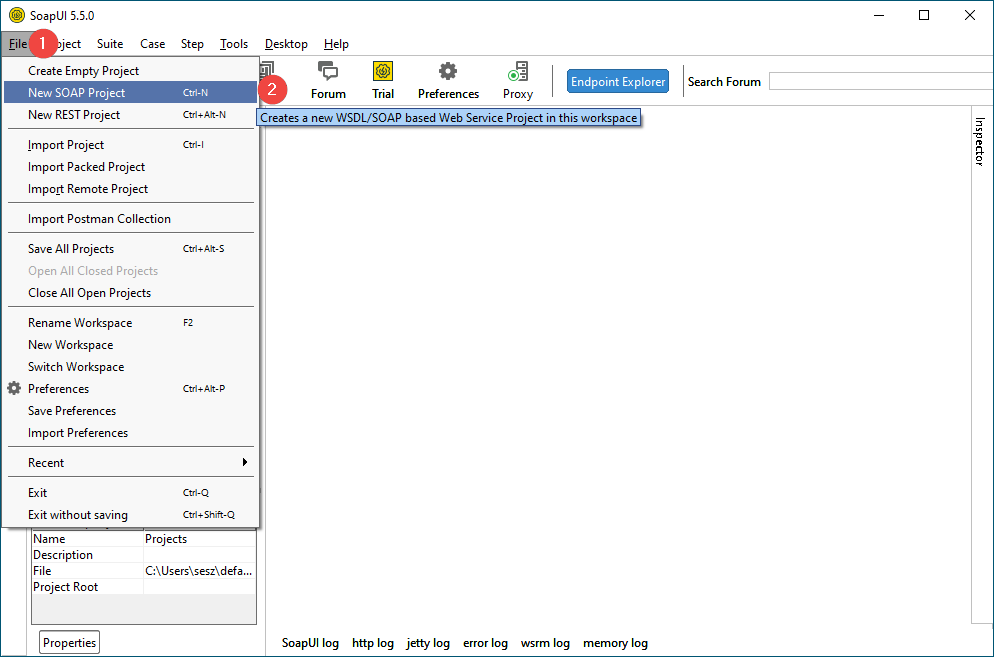The width and height of the screenshot is (994, 657).
Task: Open the Inspector side tab
Action: tap(979, 141)
